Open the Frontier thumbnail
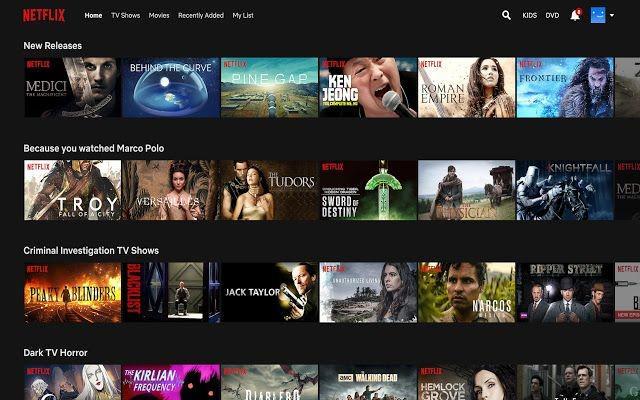The image size is (640, 400). 565,87
